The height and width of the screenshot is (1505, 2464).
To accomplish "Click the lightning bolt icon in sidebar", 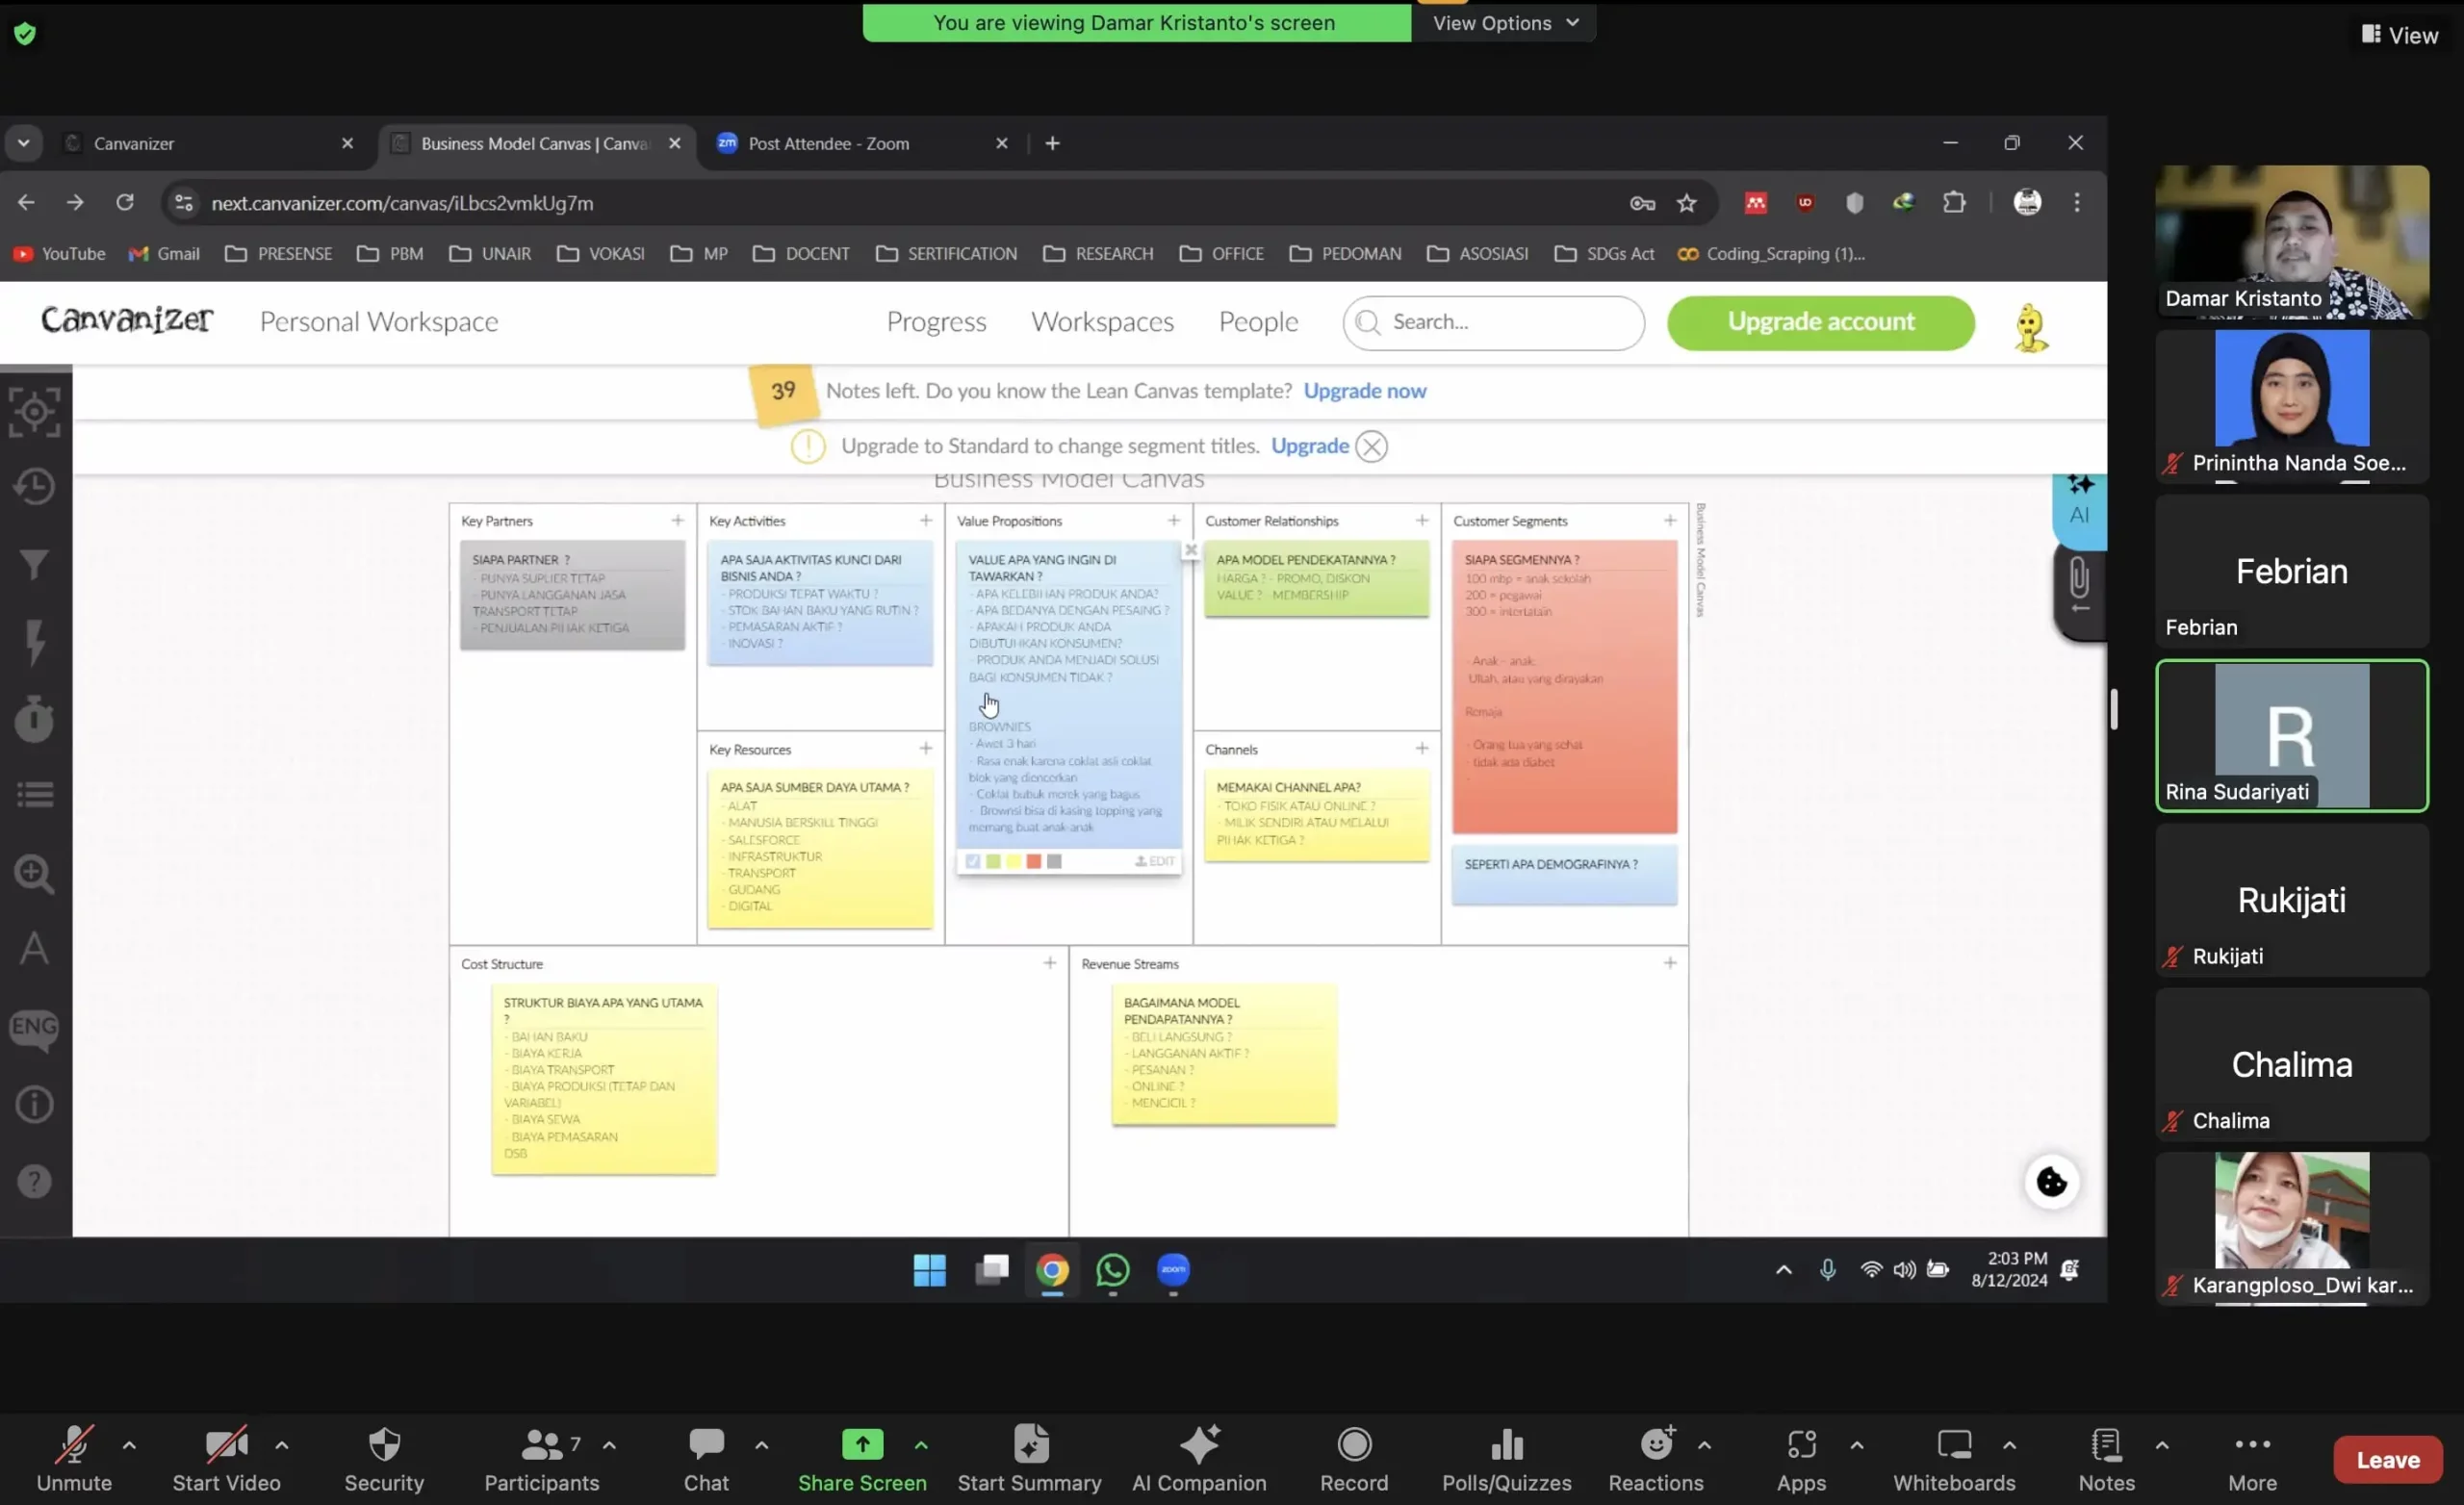I will (35, 641).
